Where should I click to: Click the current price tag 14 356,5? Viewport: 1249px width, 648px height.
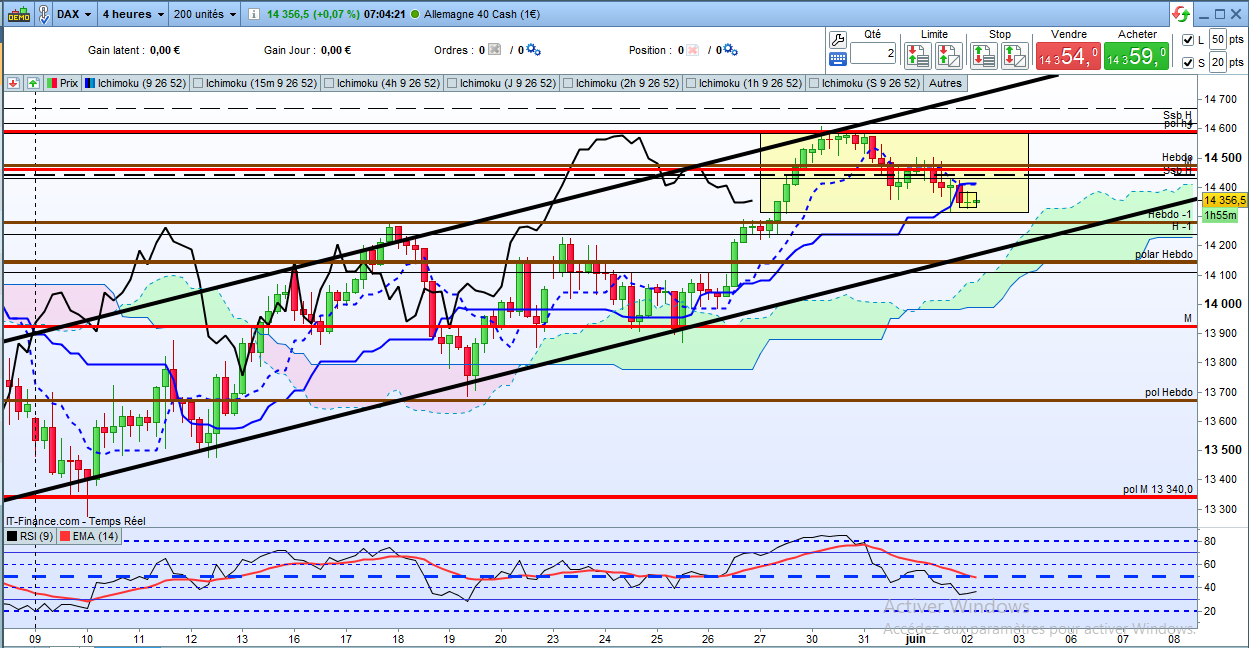pos(1224,200)
